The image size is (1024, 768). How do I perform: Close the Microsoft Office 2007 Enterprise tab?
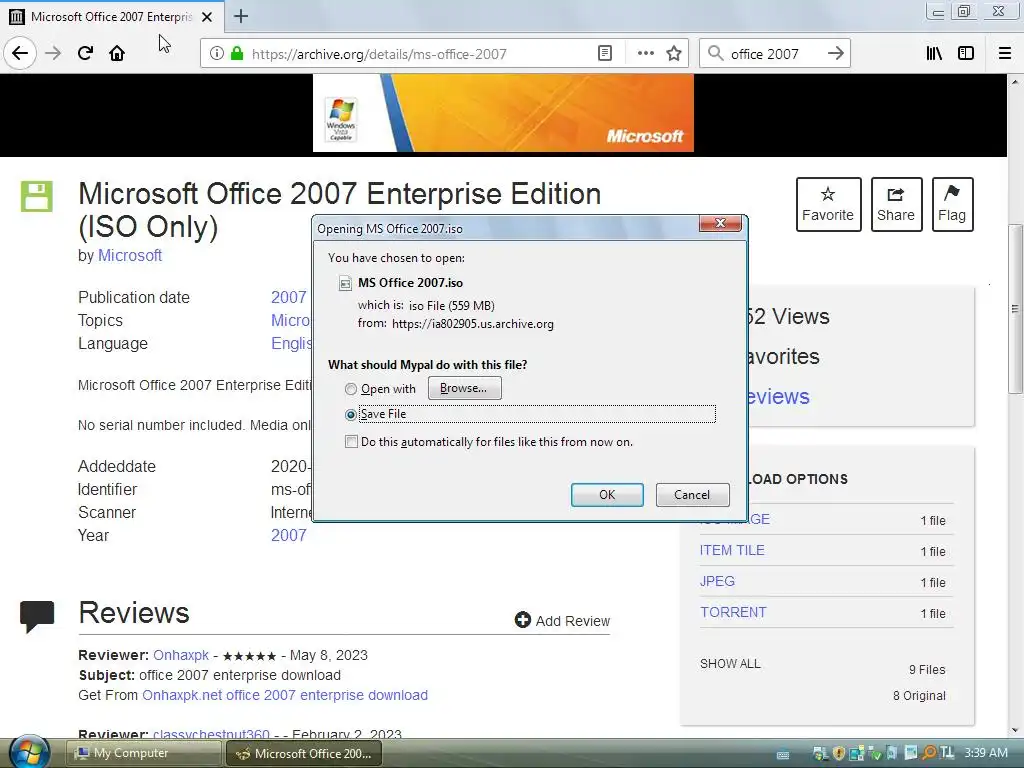pos(207,17)
